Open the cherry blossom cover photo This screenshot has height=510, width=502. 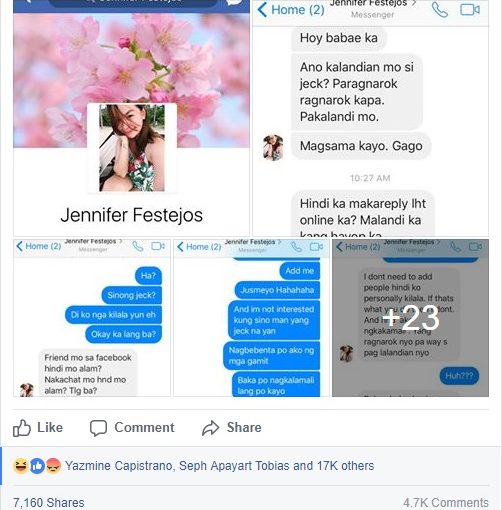(131, 58)
